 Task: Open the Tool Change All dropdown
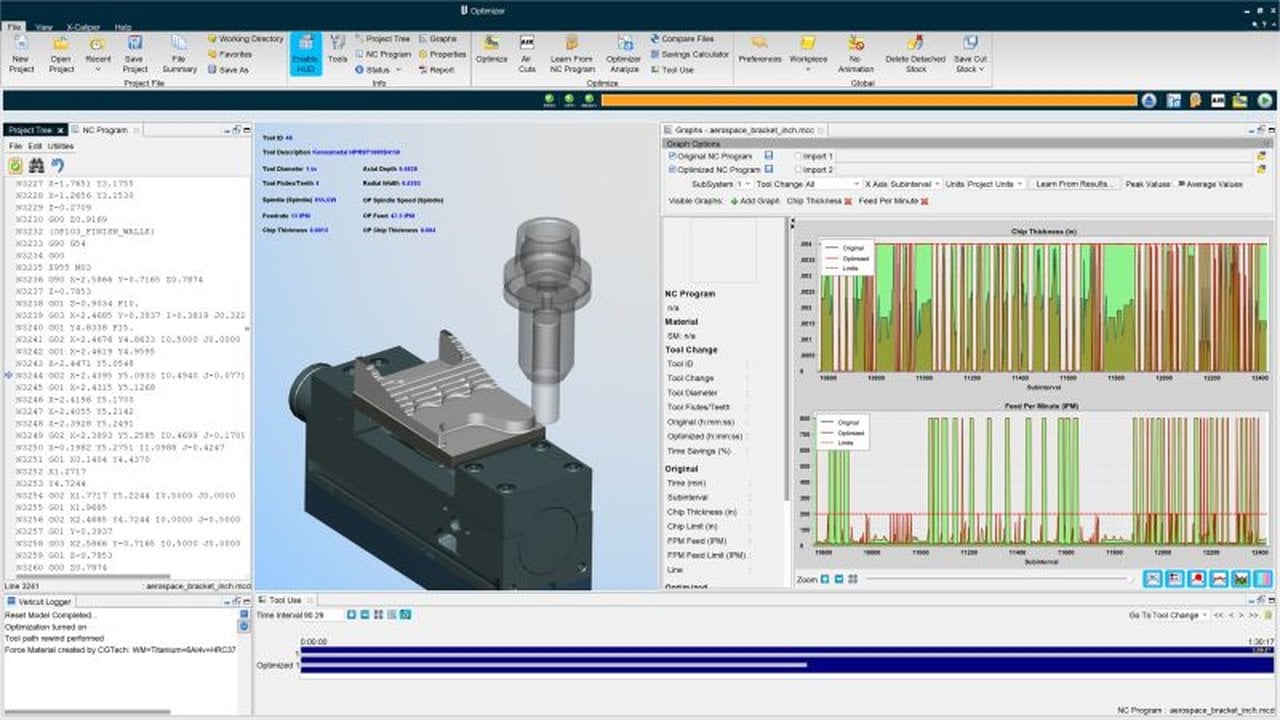(x=807, y=184)
